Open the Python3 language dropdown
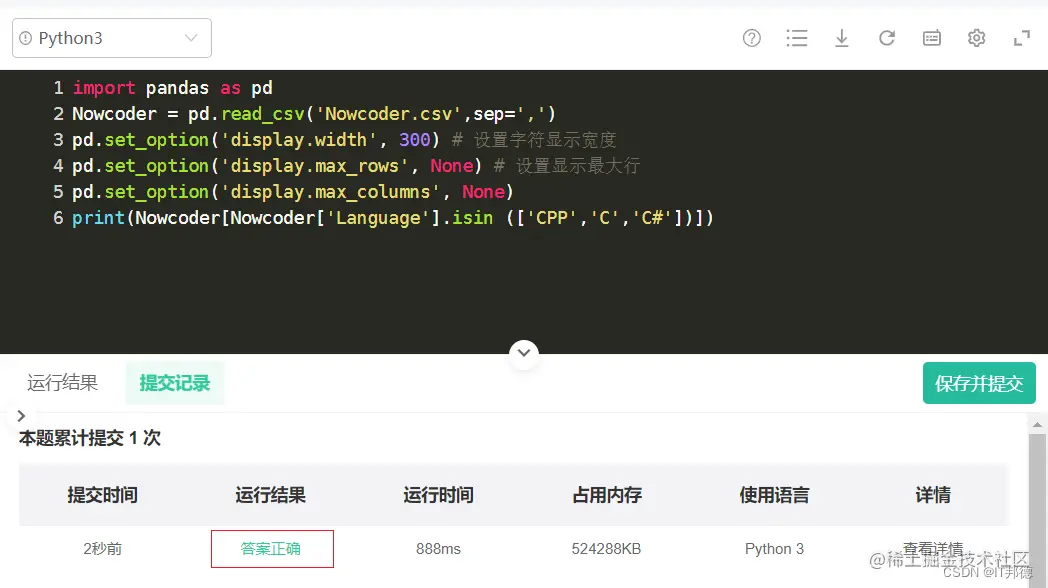1048x588 pixels. tap(112, 38)
